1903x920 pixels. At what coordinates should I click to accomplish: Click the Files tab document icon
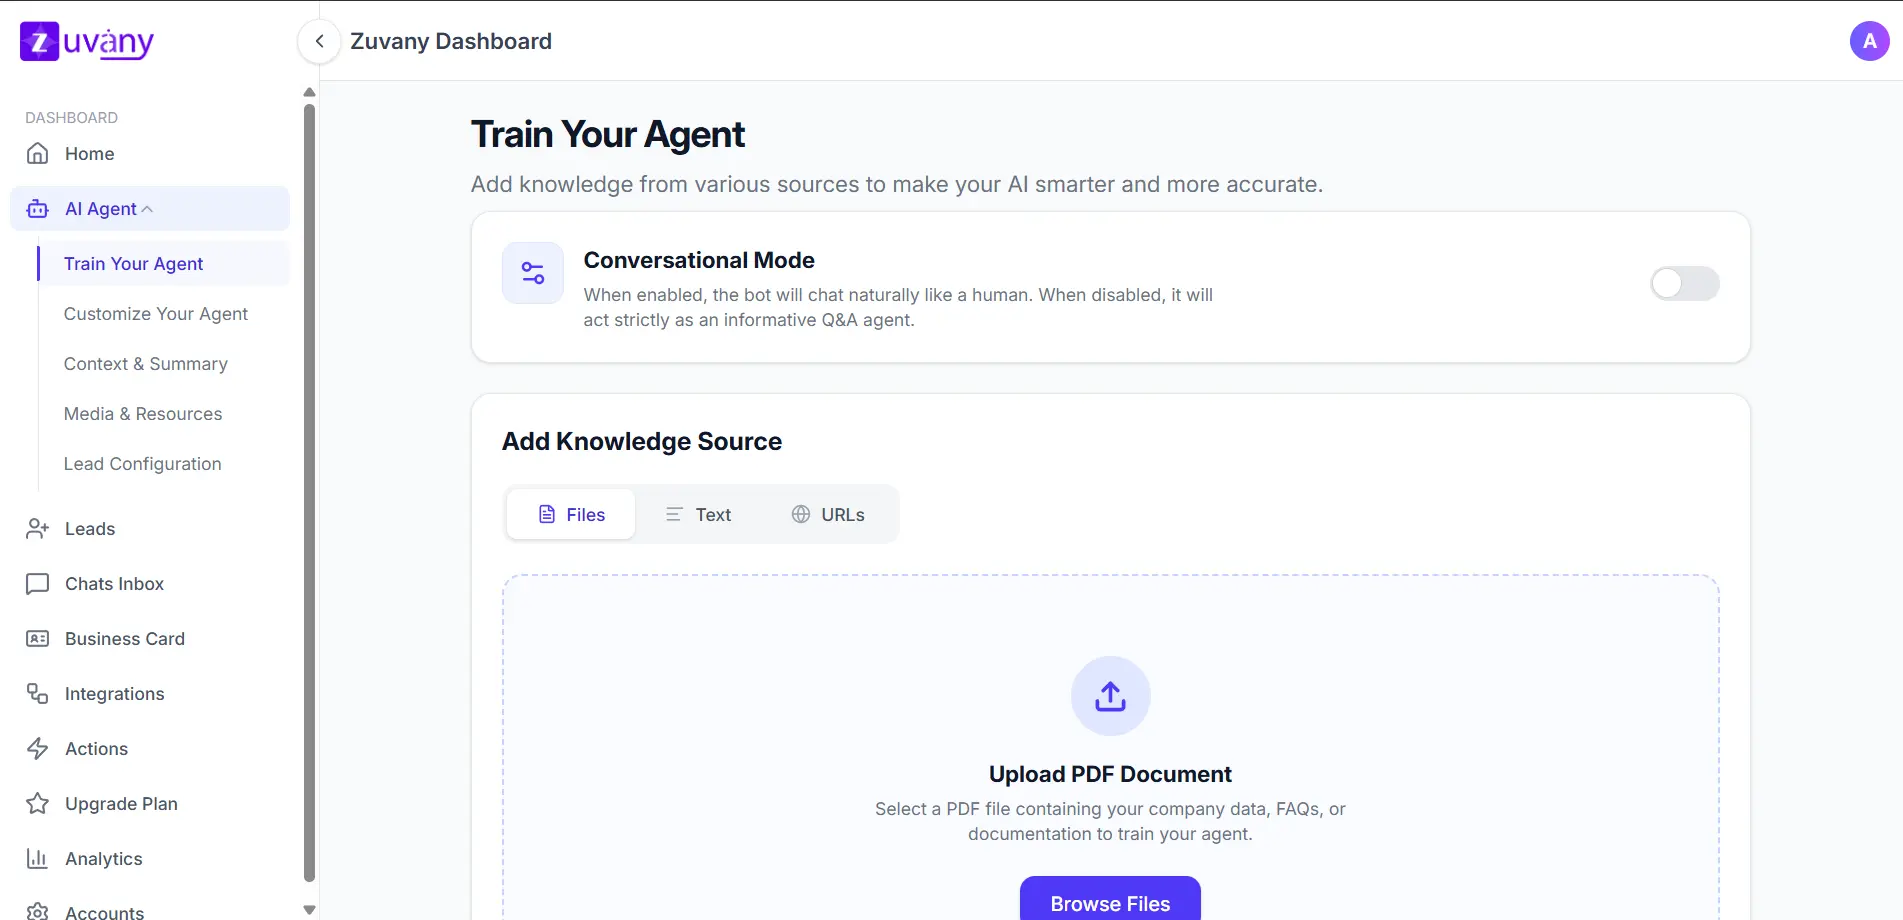click(547, 515)
